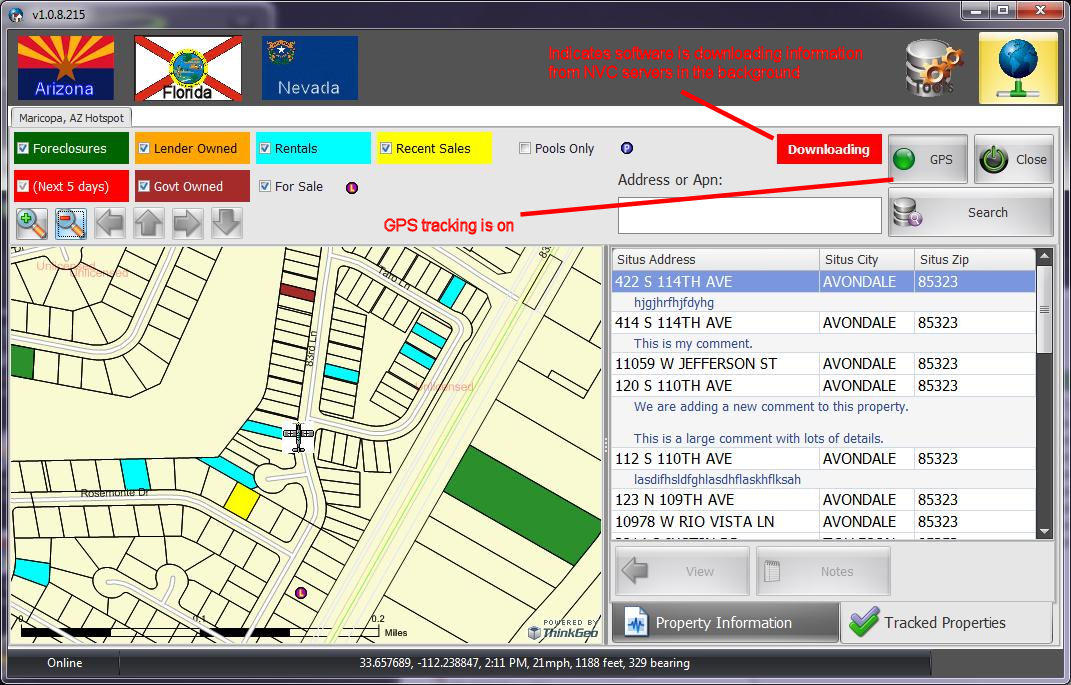1071x685 pixels.
Task: Sort by Situs Zip column header
Action: 975,260
